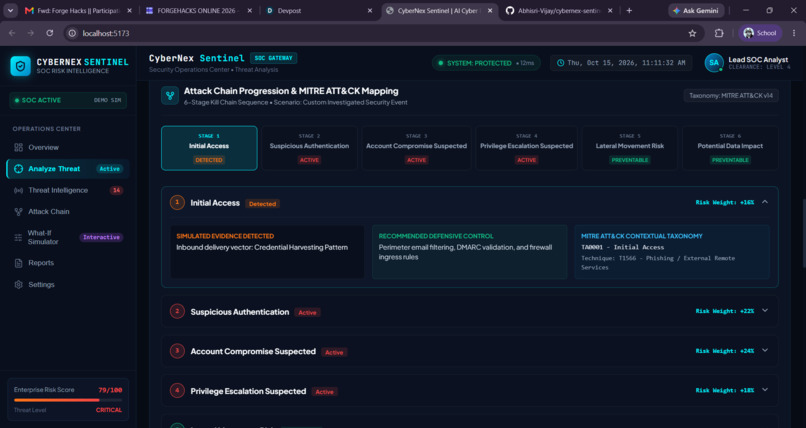
Task: Open a new browser tab with plus icon
Action: [x=629, y=10]
